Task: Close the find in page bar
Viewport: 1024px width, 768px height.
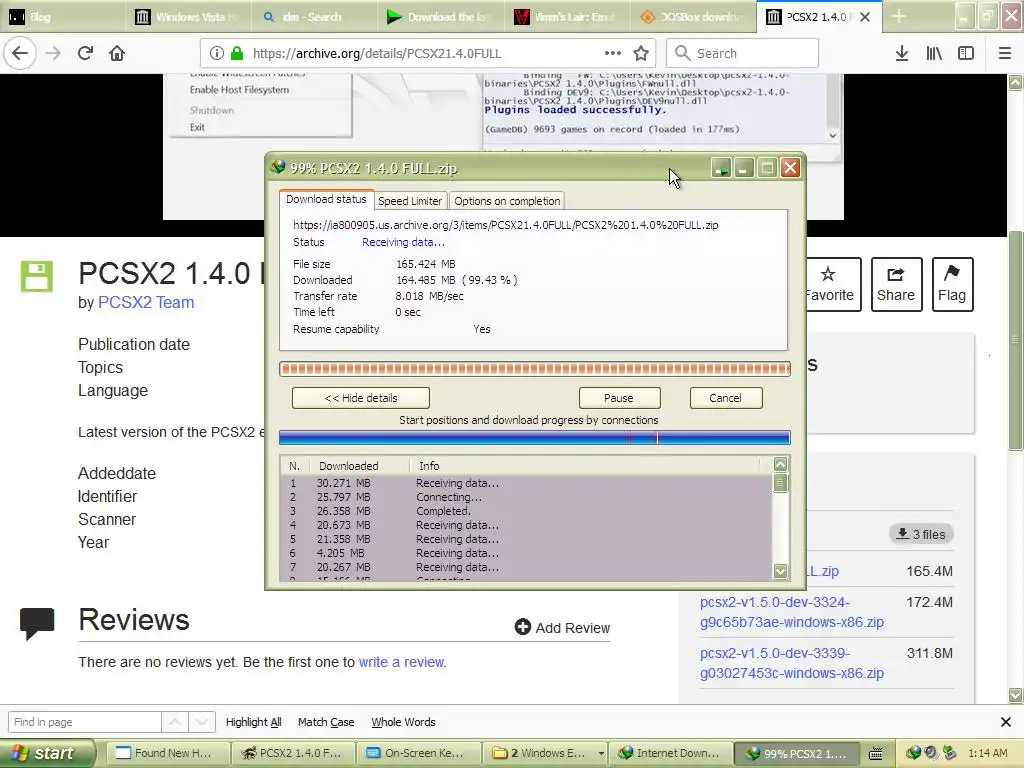Action: (1006, 722)
